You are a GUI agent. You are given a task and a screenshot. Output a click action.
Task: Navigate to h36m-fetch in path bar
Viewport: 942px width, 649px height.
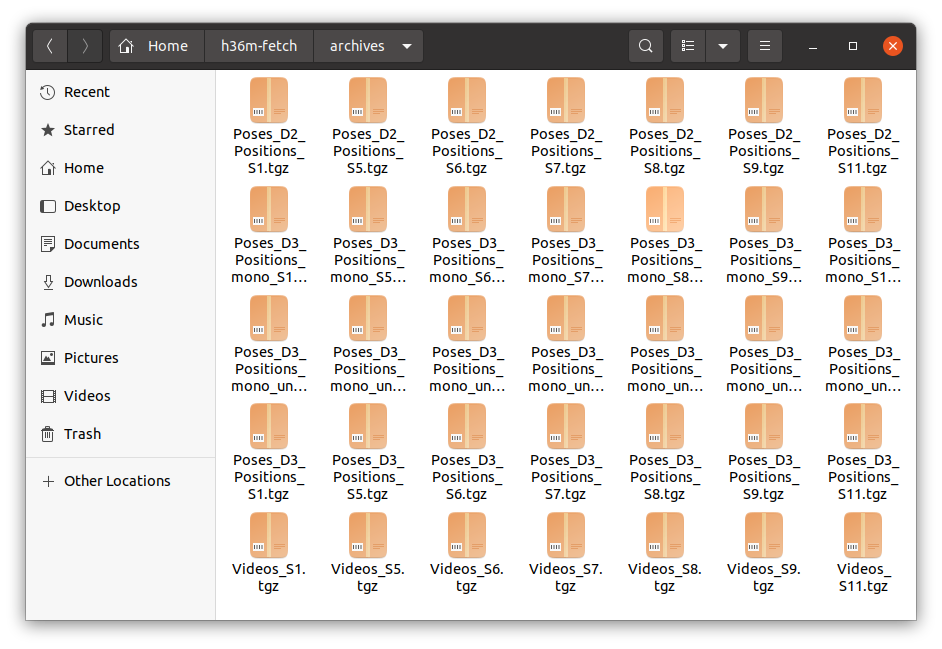pos(259,46)
